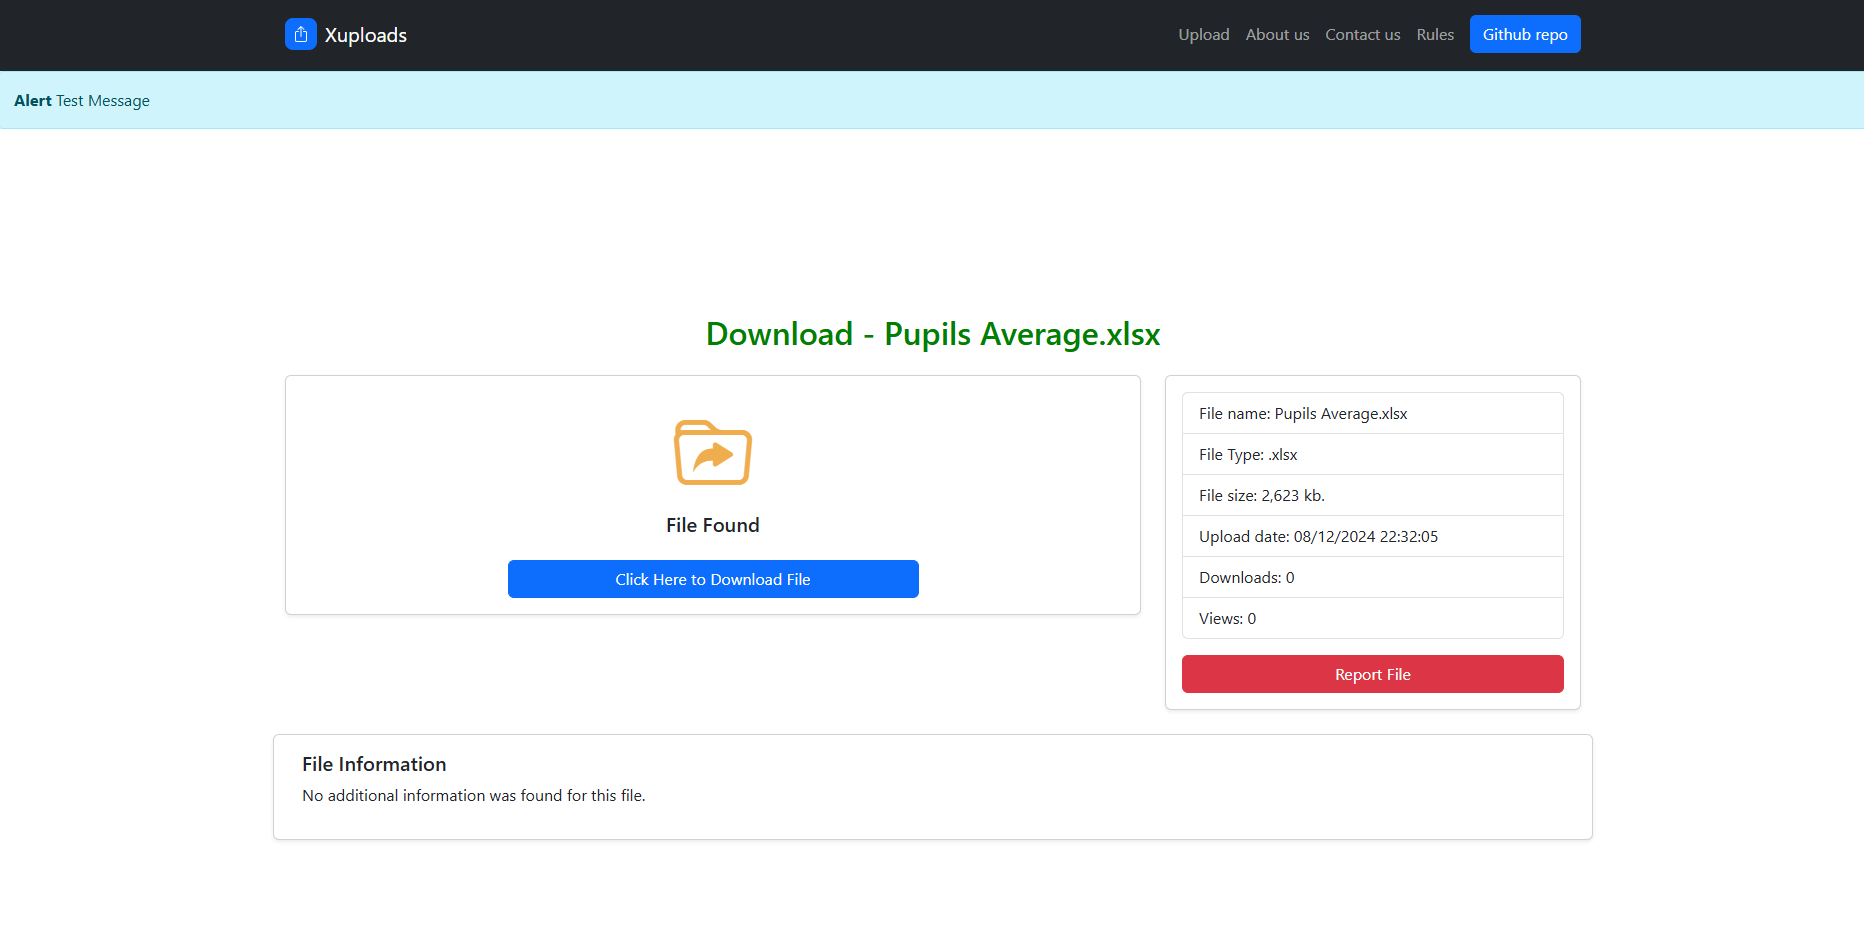1864x949 pixels.
Task: Click the File Type .xlsx row
Action: 1372,454
